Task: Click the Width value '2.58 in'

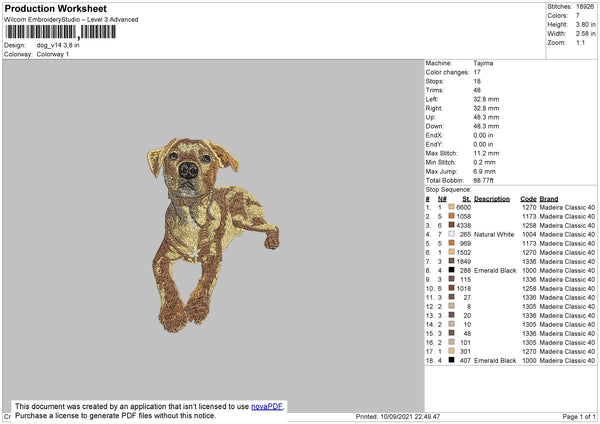Action: tap(585, 34)
